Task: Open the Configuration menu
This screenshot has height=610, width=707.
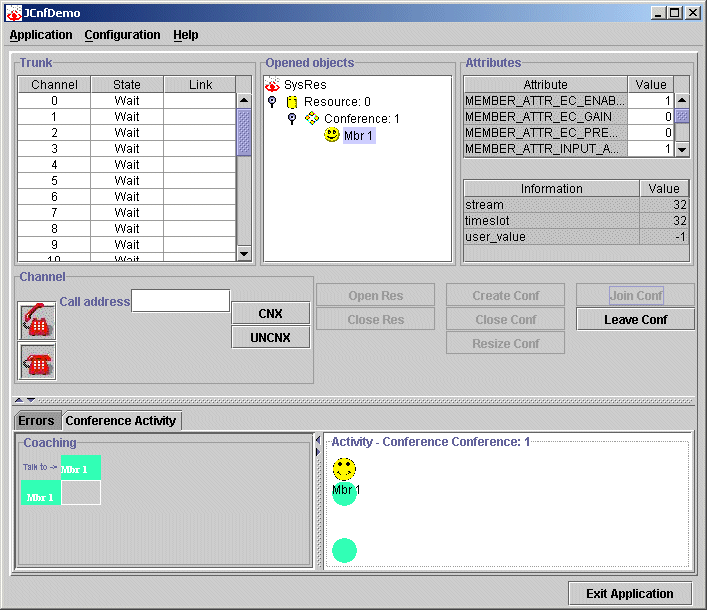Action: [x=122, y=35]
